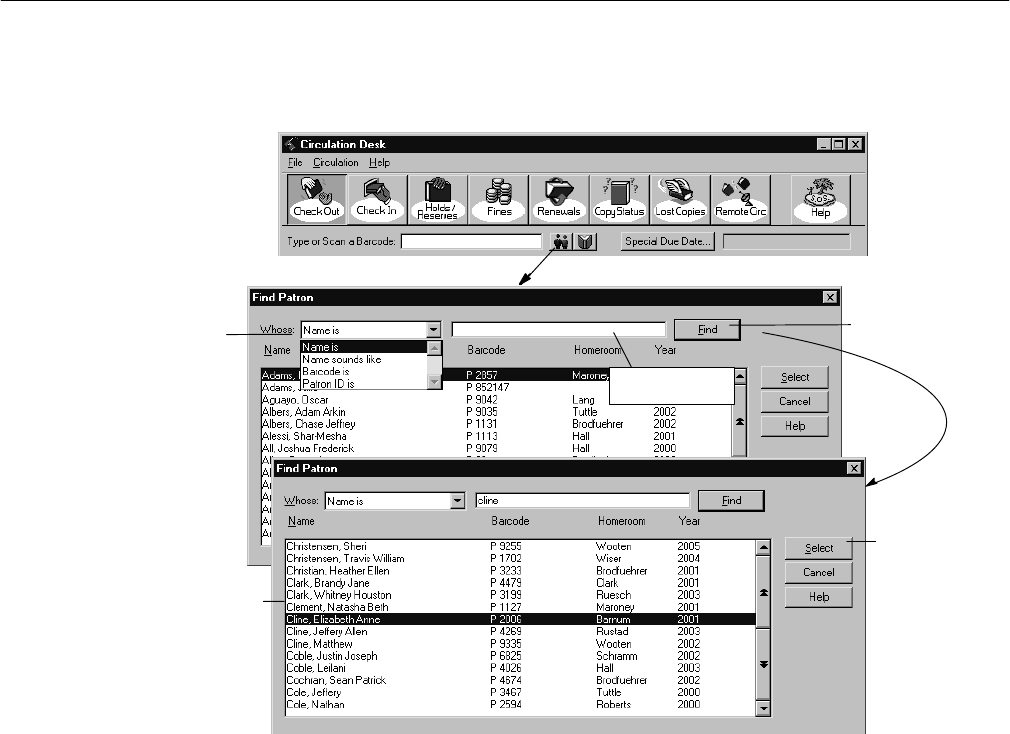Click scroll down arrow in front patron list

tap(763, 708)
